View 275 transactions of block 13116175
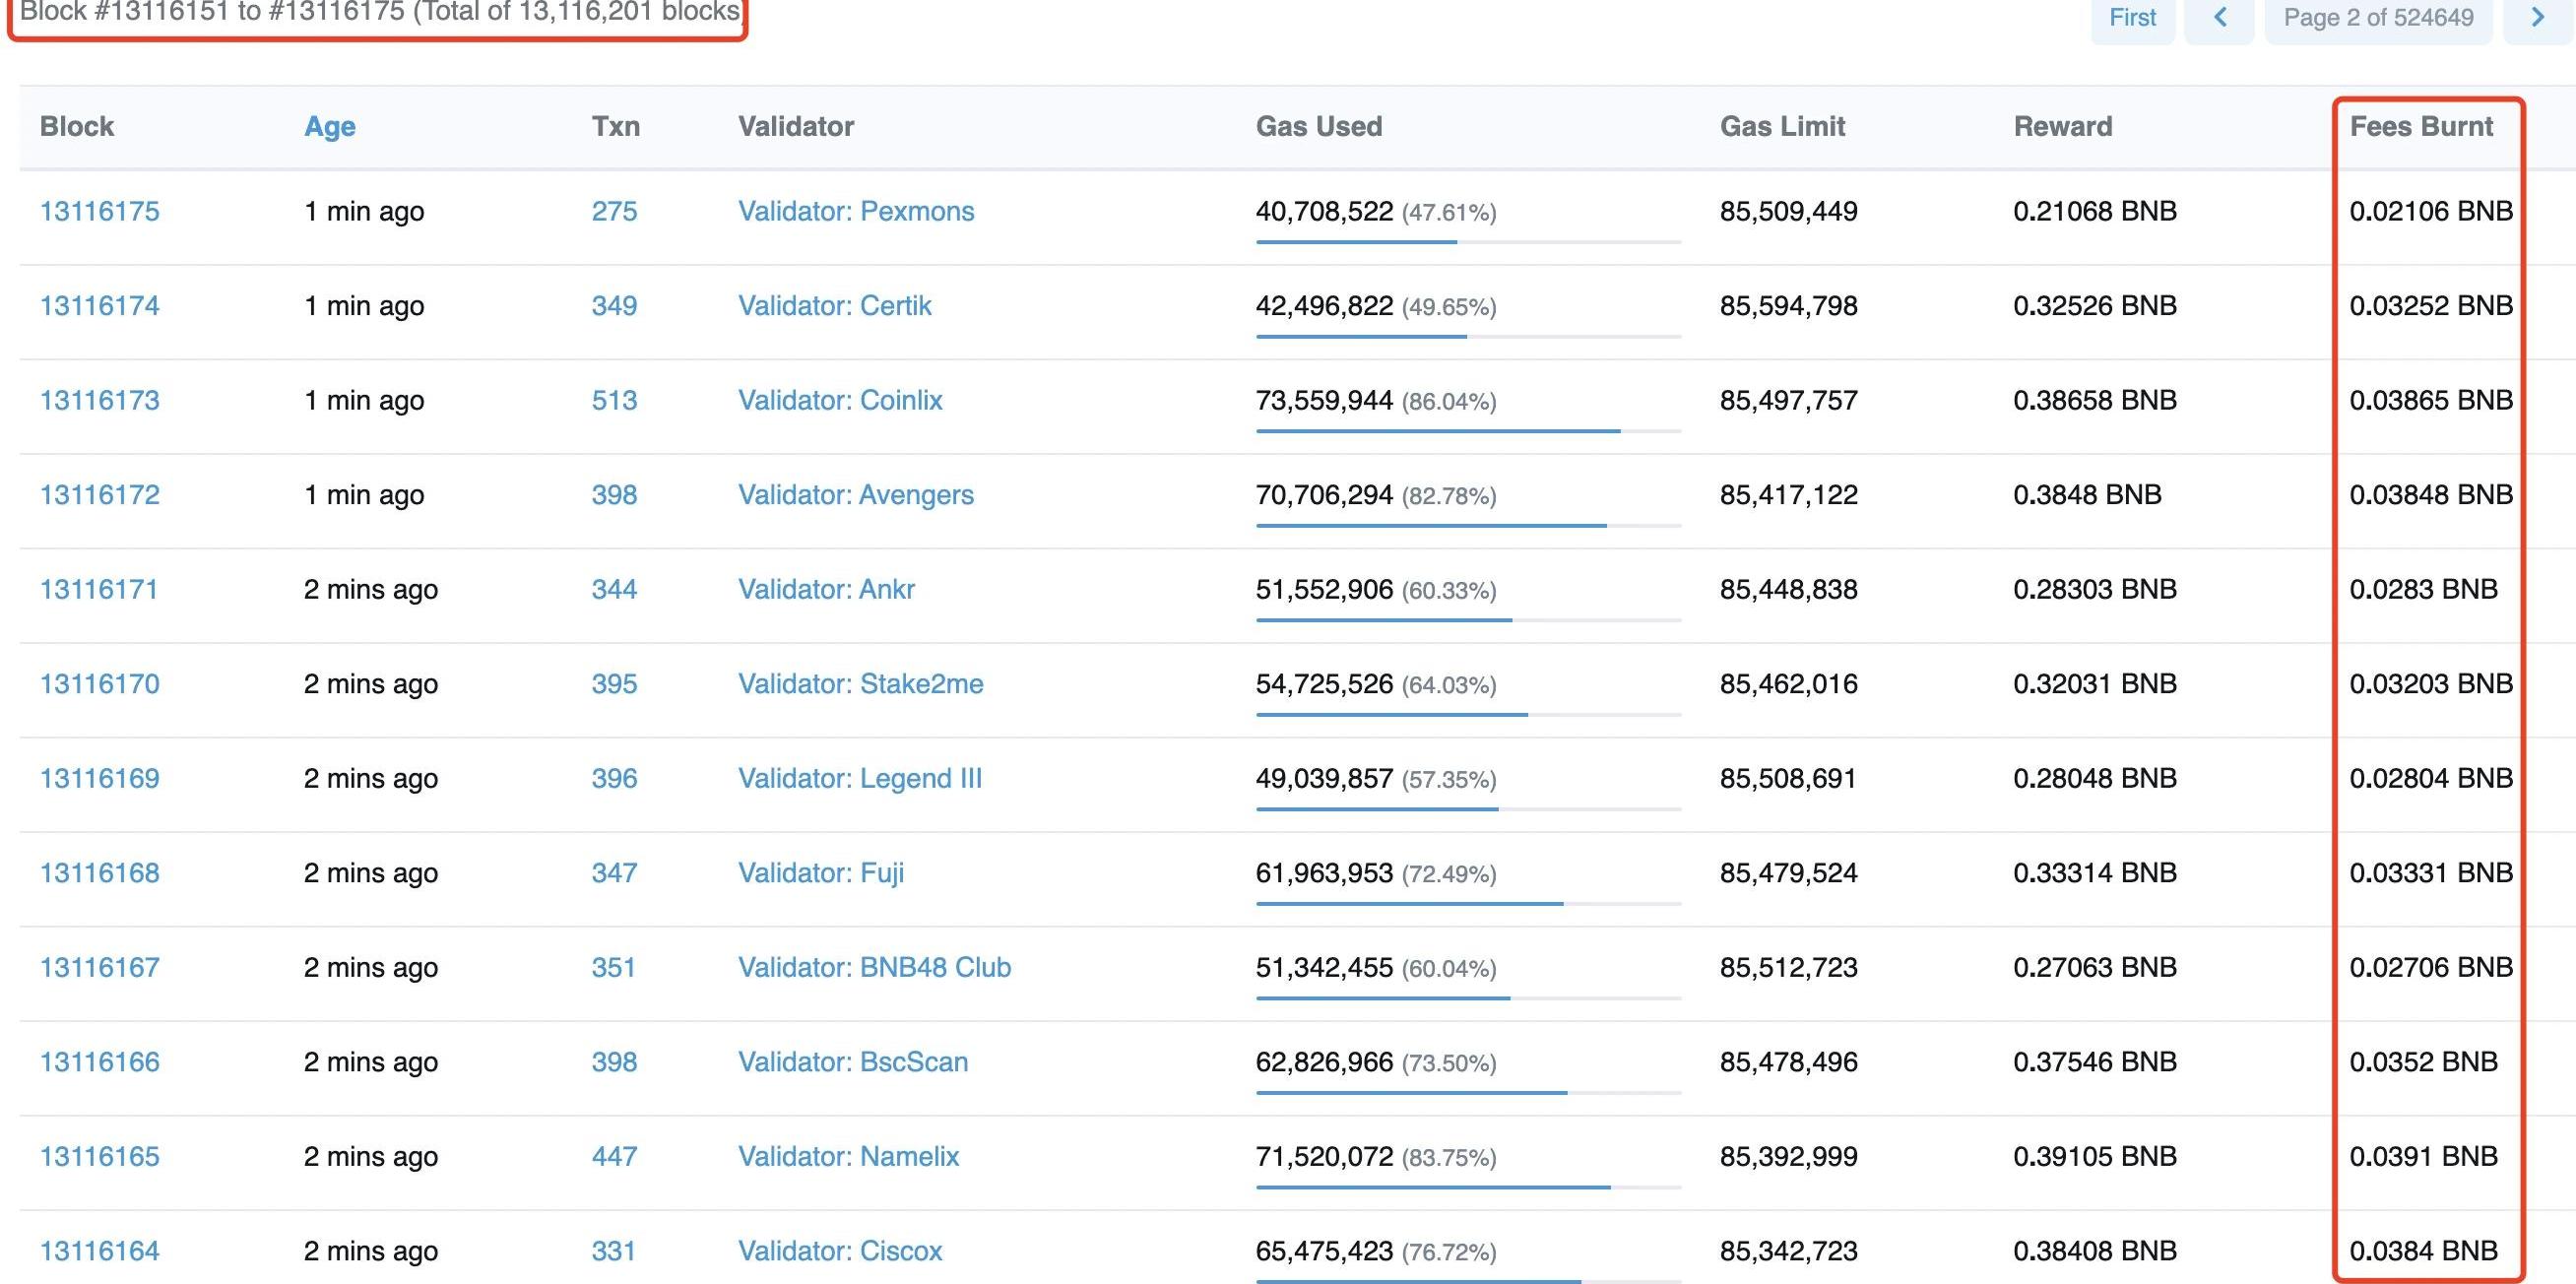 [614, 211]
